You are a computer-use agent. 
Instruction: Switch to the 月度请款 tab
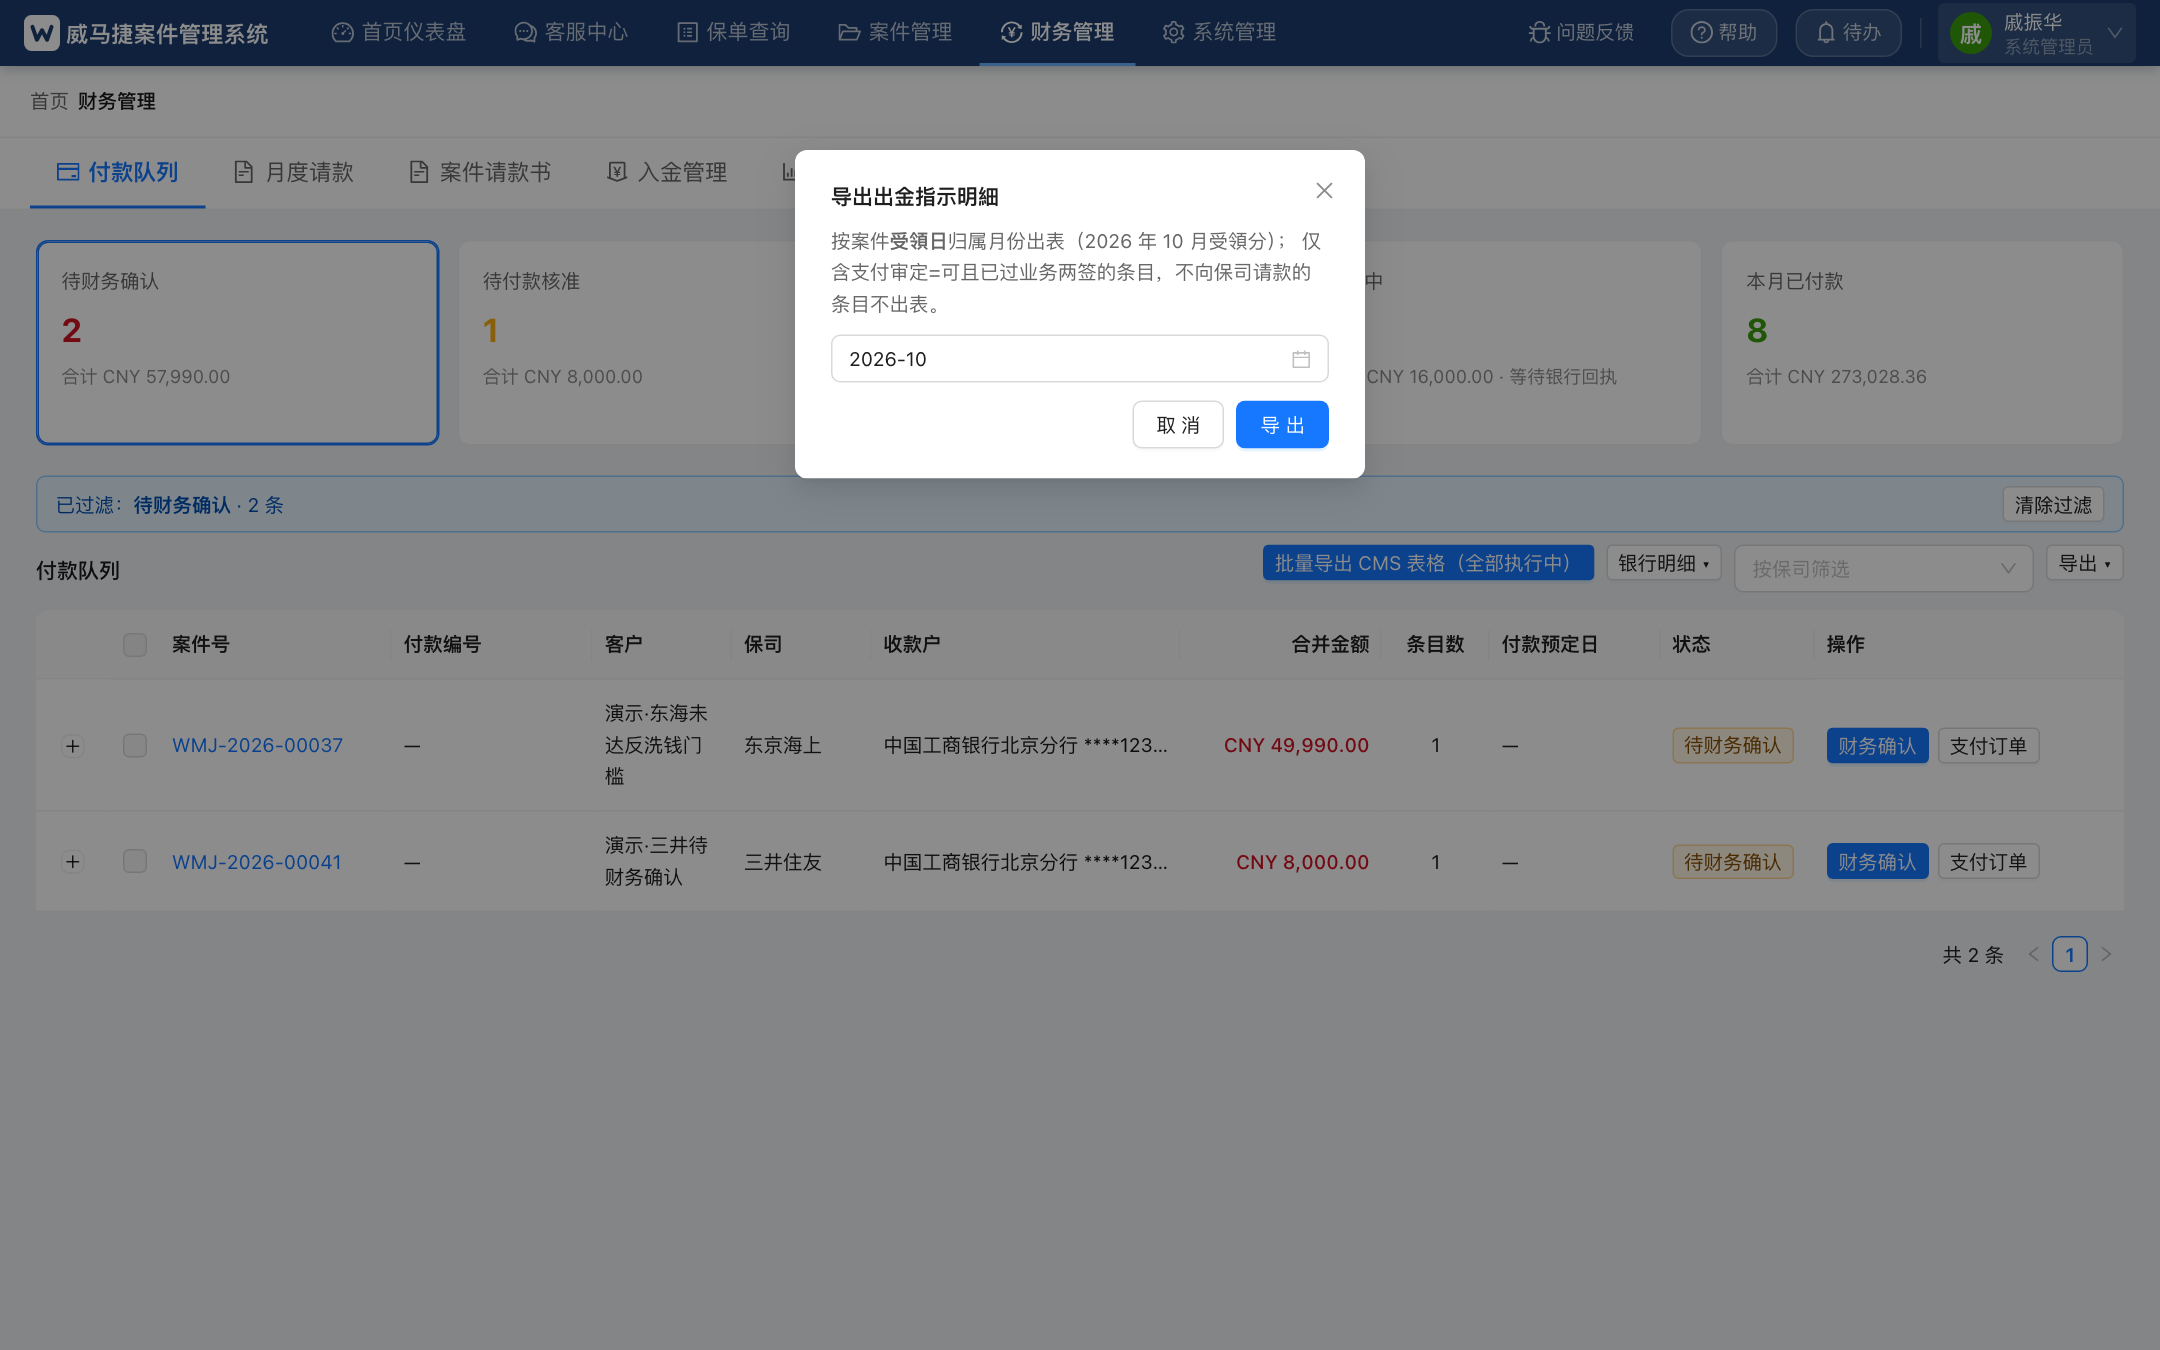click(294, 172)
